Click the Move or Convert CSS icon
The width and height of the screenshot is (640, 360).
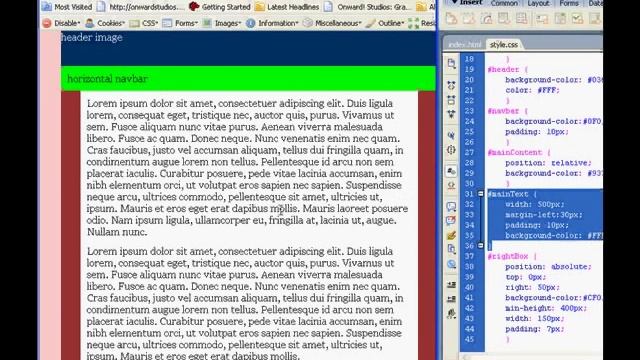click(451, 264)
